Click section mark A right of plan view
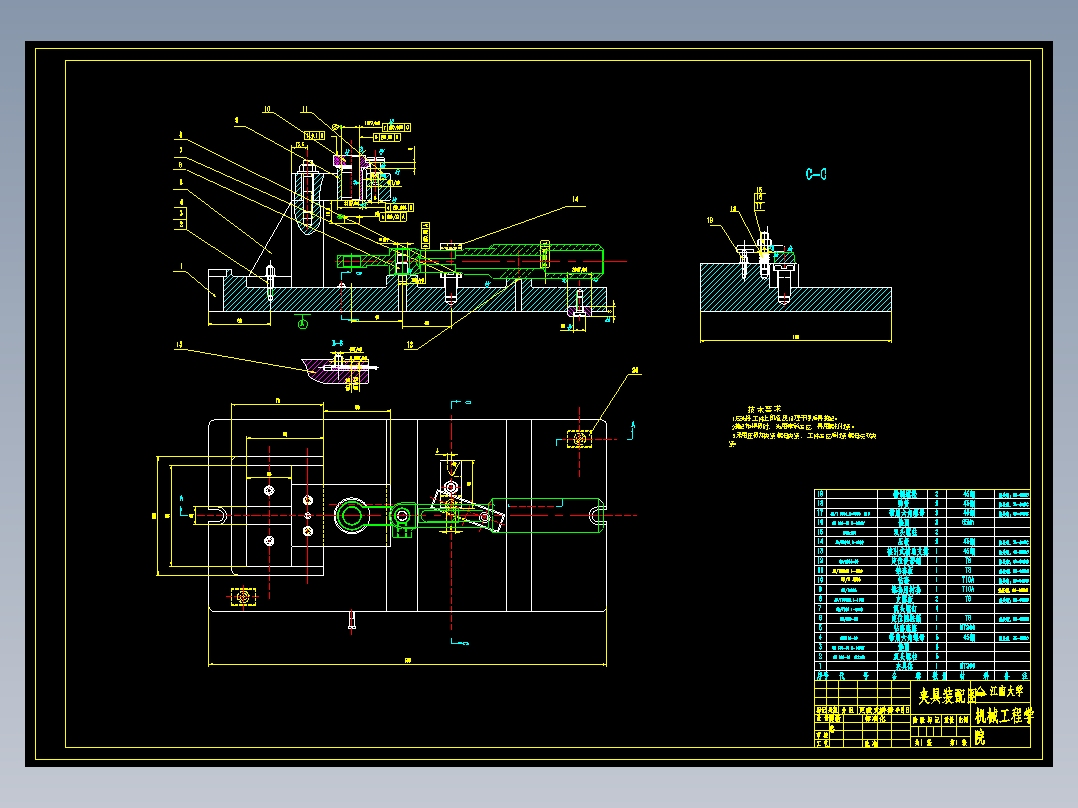 pos(633,425)
